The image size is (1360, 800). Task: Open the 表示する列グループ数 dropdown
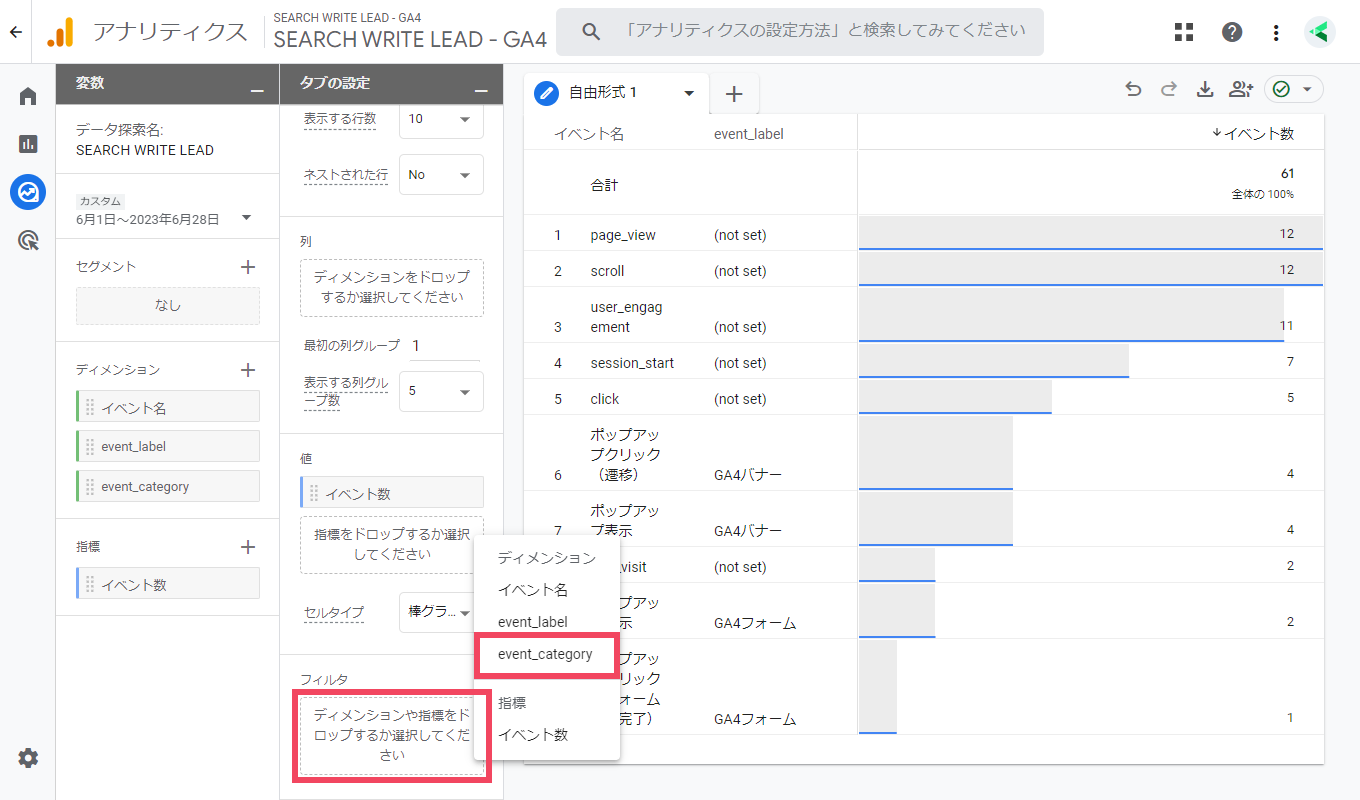click(x=441, y=392)
